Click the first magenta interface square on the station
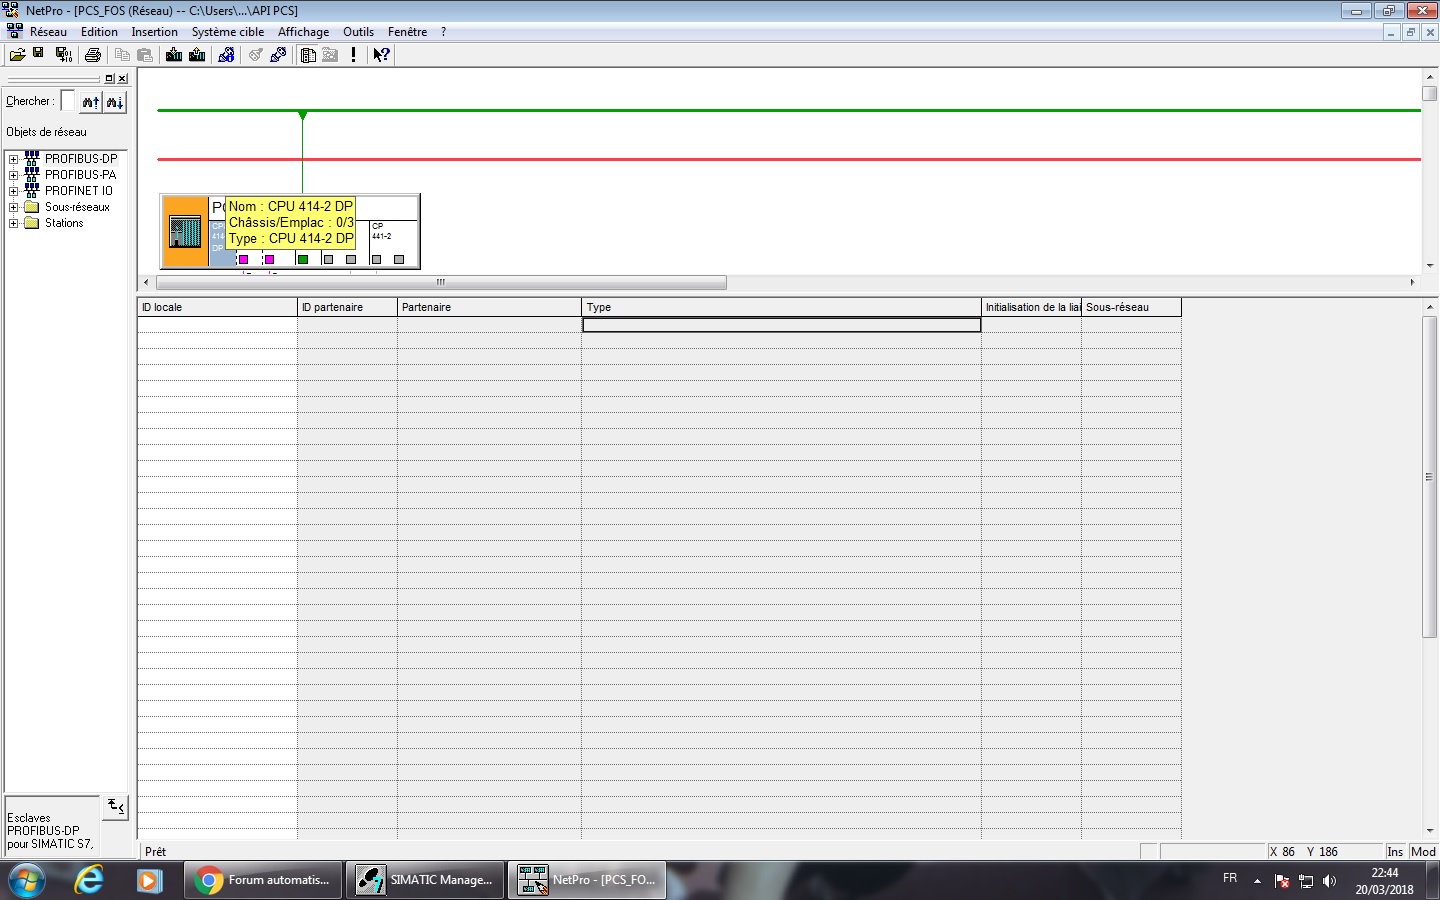1440x900 pixels. pos(243,260)
